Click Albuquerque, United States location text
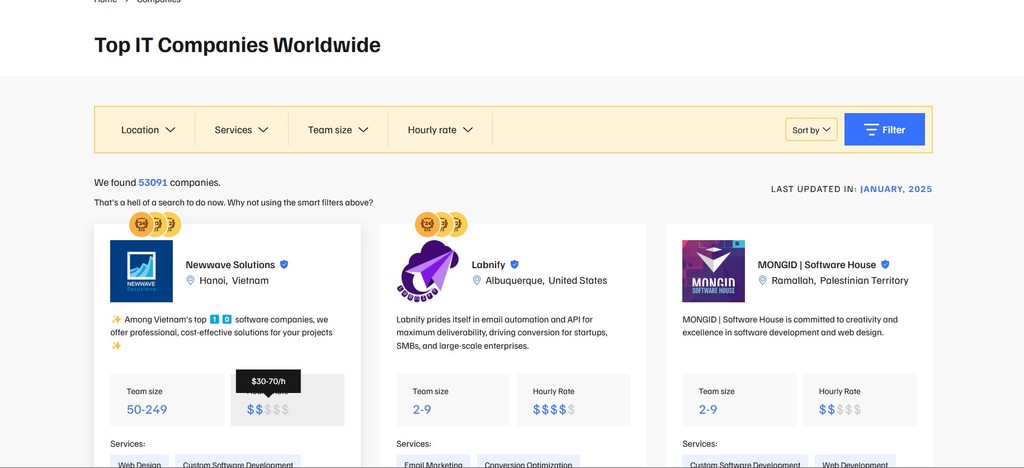Viewport: 1024px width, 468px height. point(547,281)
